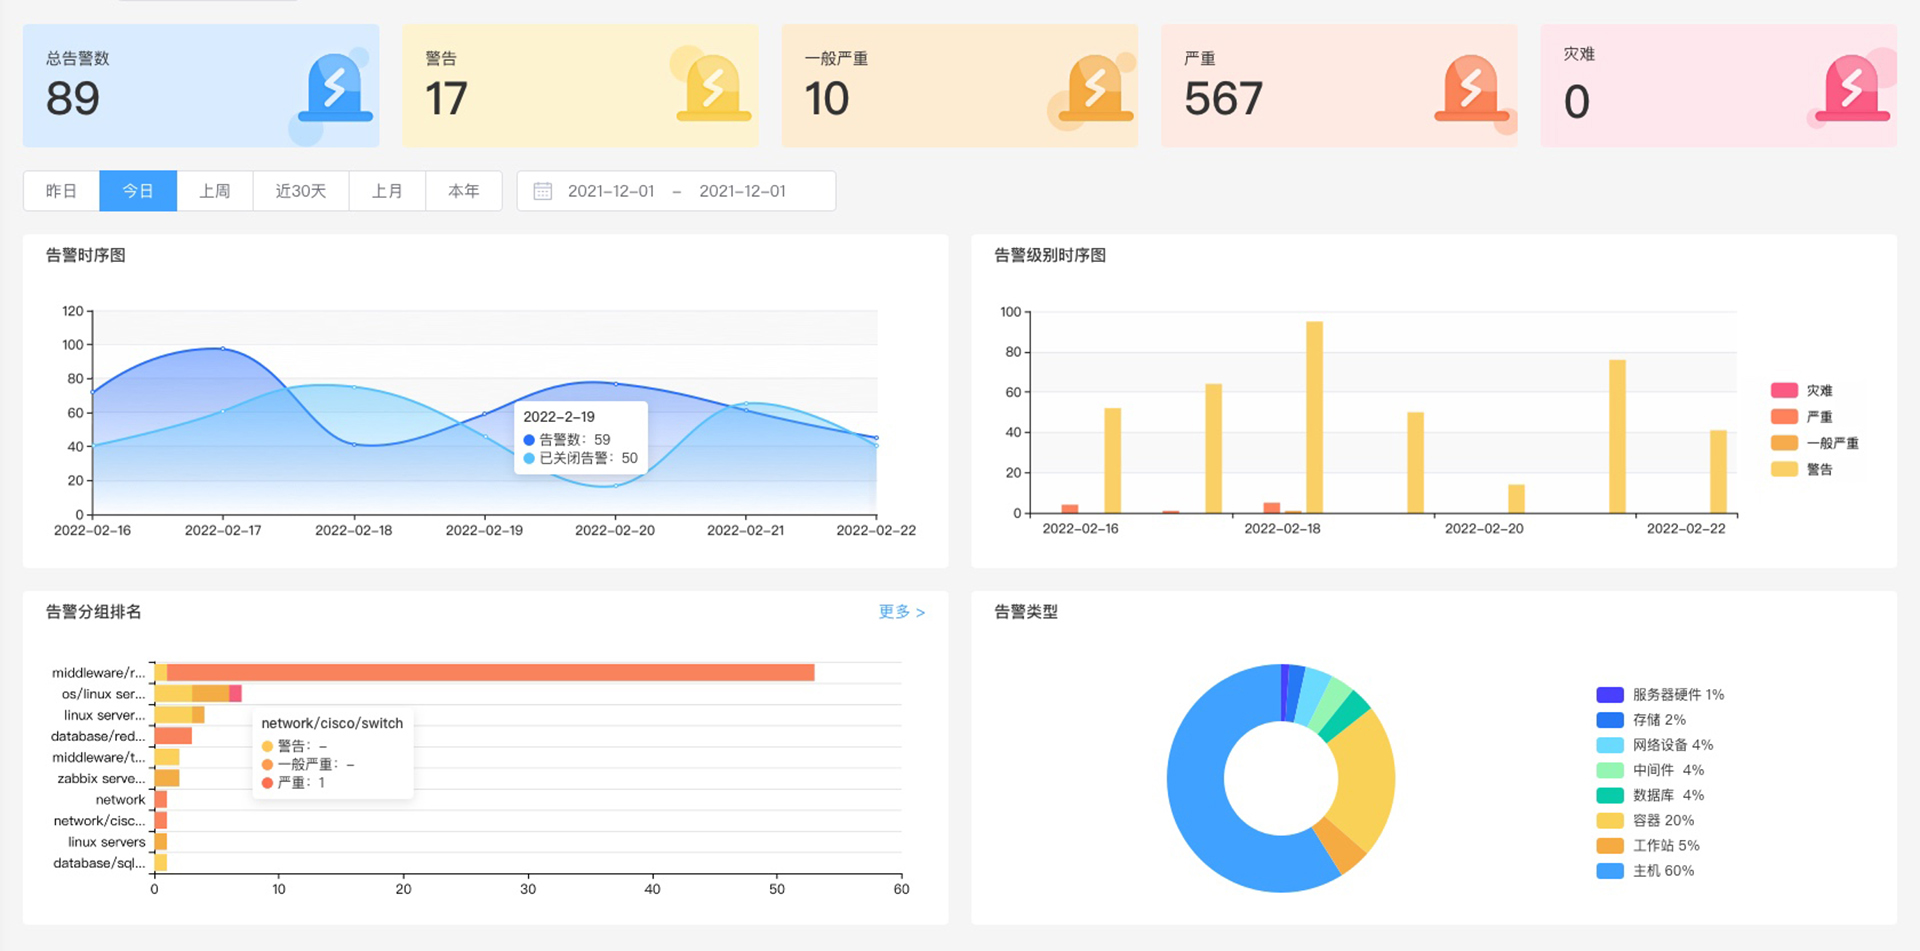Select the 上周 time range tab
The height and width of the screenshot is (951, 1920).
(x=215, y=191)
